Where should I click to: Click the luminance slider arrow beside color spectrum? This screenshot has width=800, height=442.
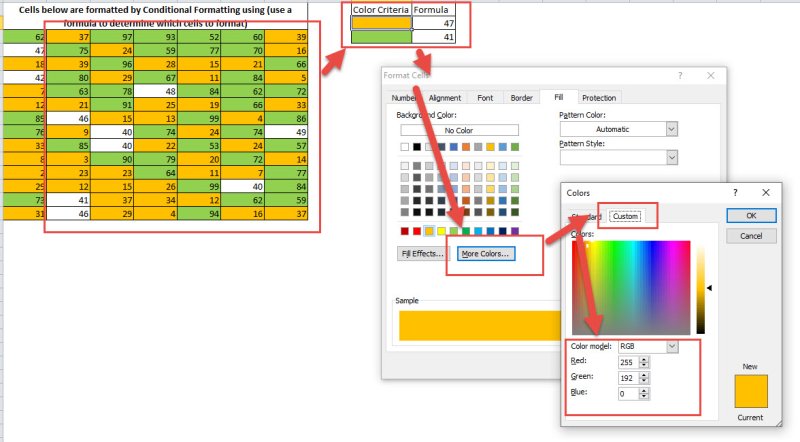point(711,288)
